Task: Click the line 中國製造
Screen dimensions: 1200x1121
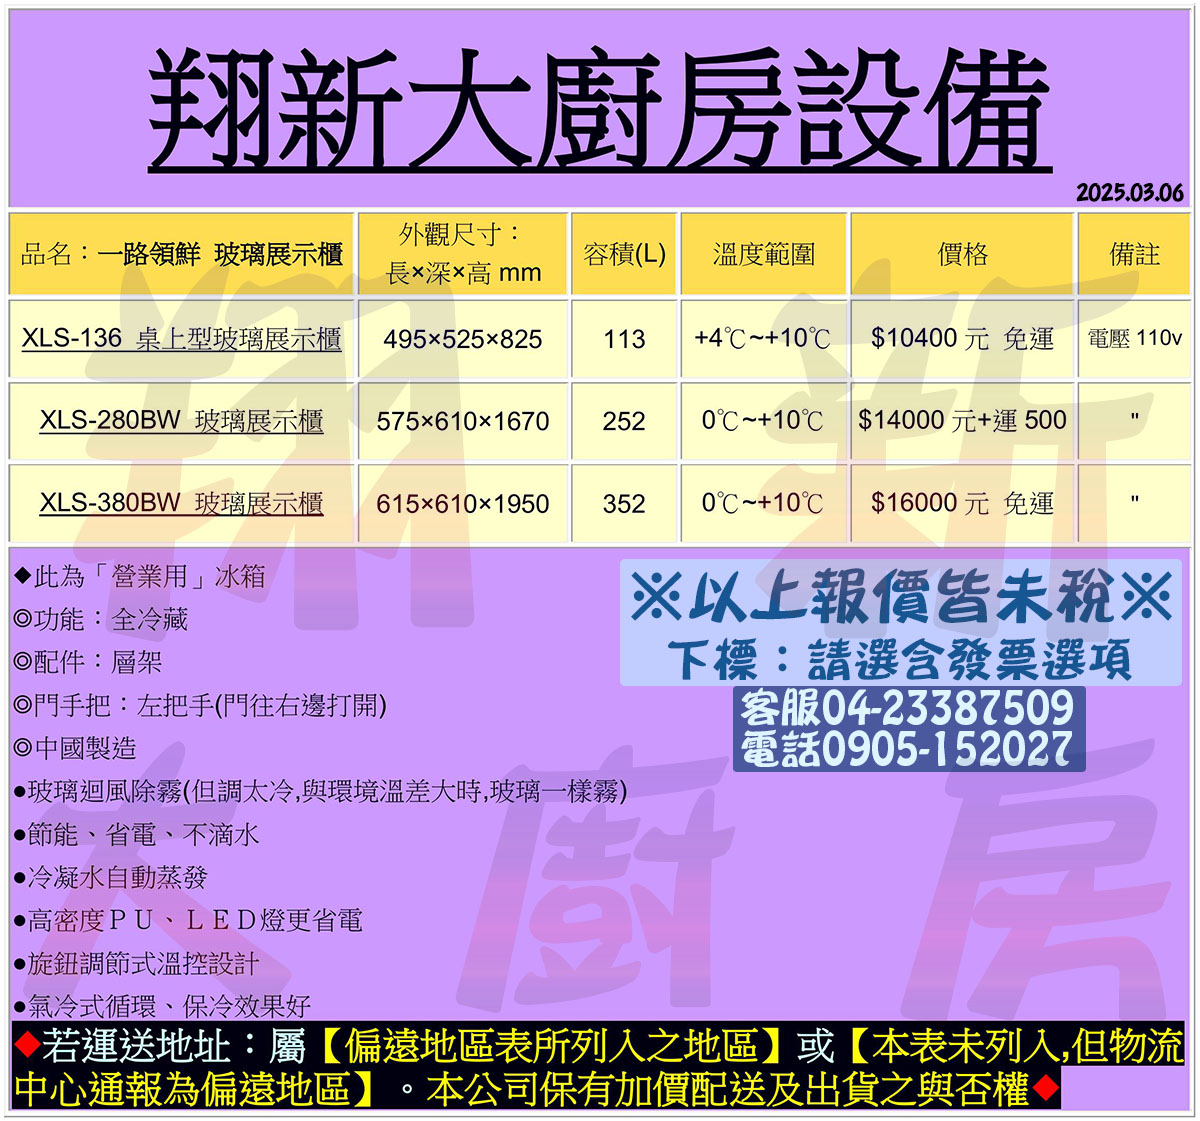Action: click(75, 748)
